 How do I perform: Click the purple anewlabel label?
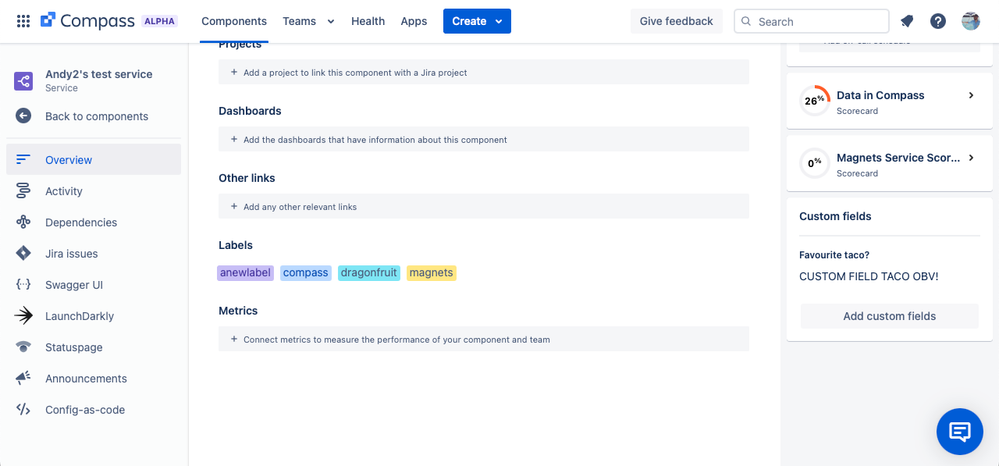(x=245, y=273)
